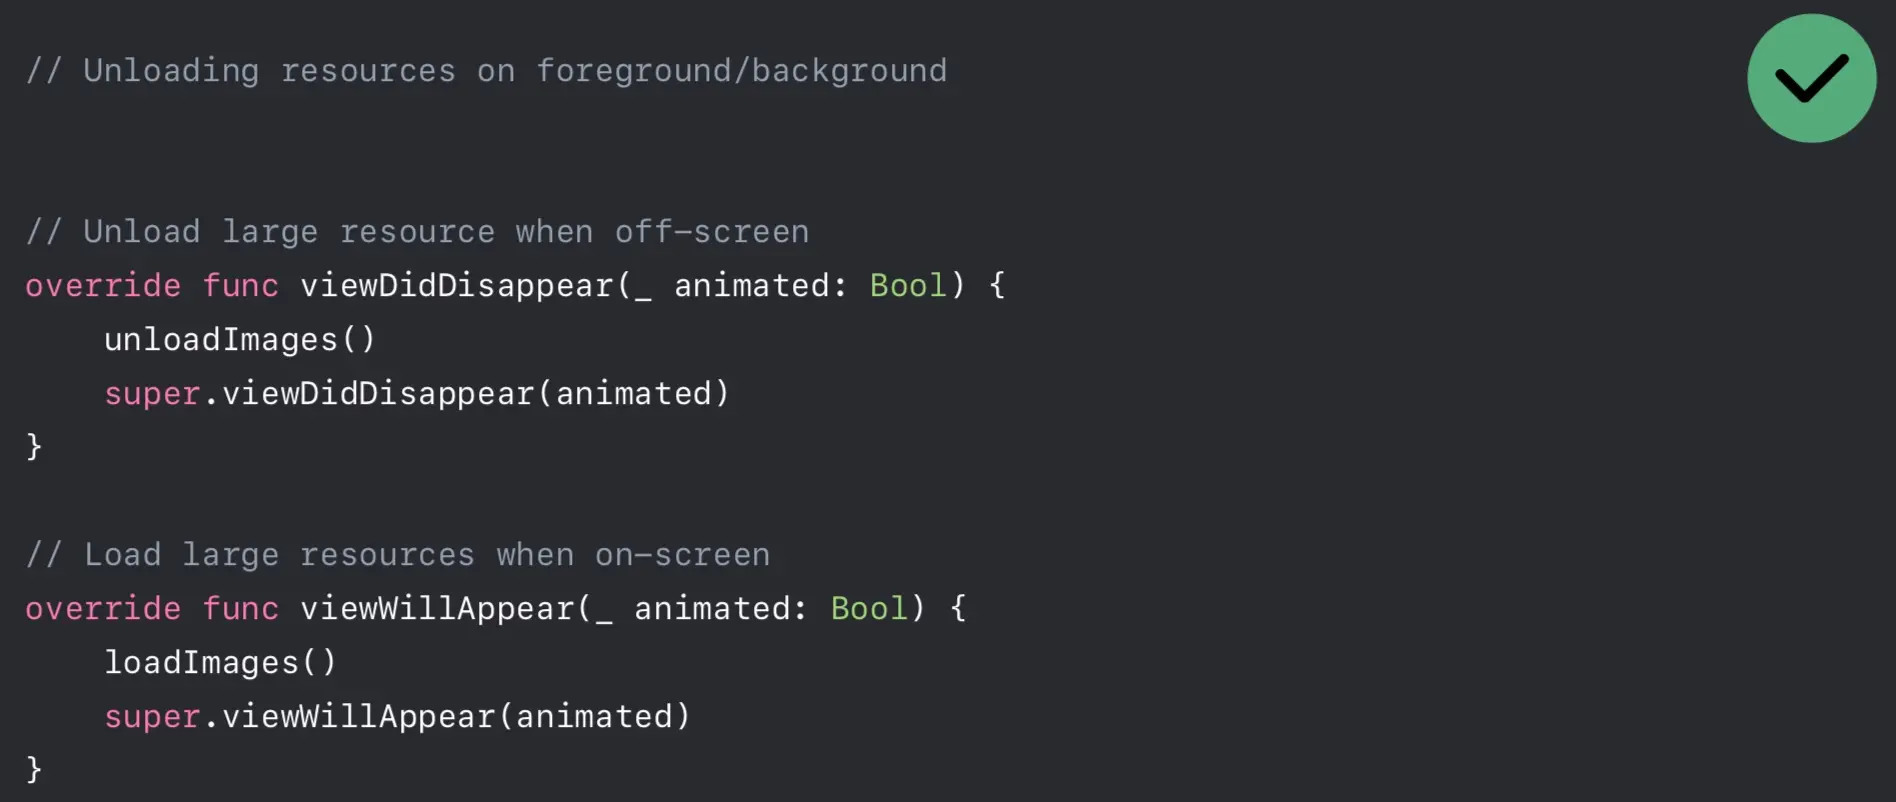Click the viewDidDisappear(animated) super call
1896x802 pixels.
pos(476,394)
